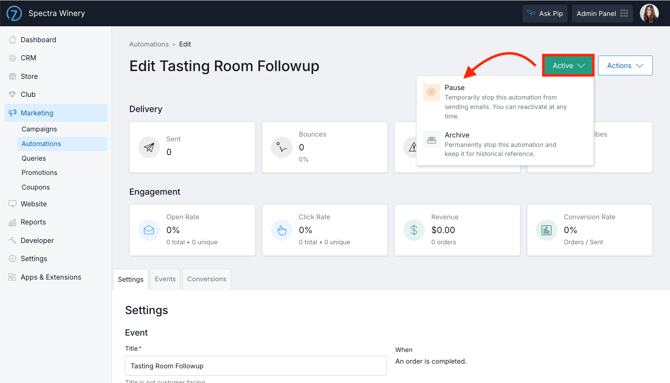Switch to the Conversions tab
Screen dimensions: 670x383
206,279
